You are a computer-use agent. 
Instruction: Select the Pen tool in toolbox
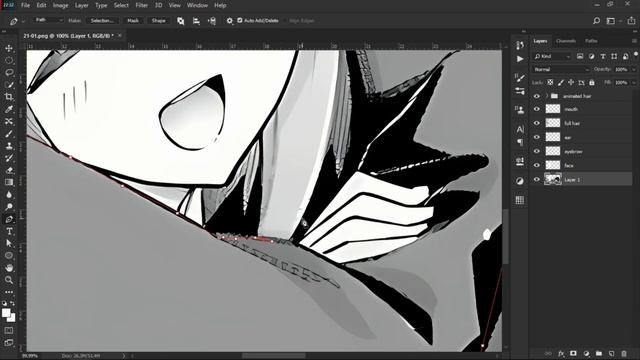[9, 219]
